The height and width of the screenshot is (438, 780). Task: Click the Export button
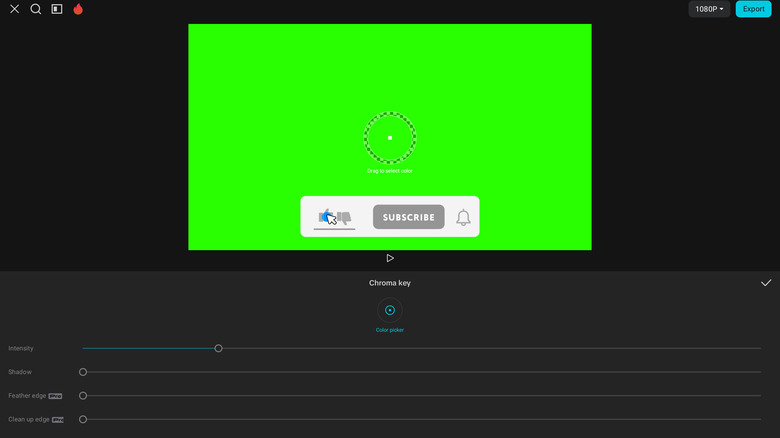(753, 9)
